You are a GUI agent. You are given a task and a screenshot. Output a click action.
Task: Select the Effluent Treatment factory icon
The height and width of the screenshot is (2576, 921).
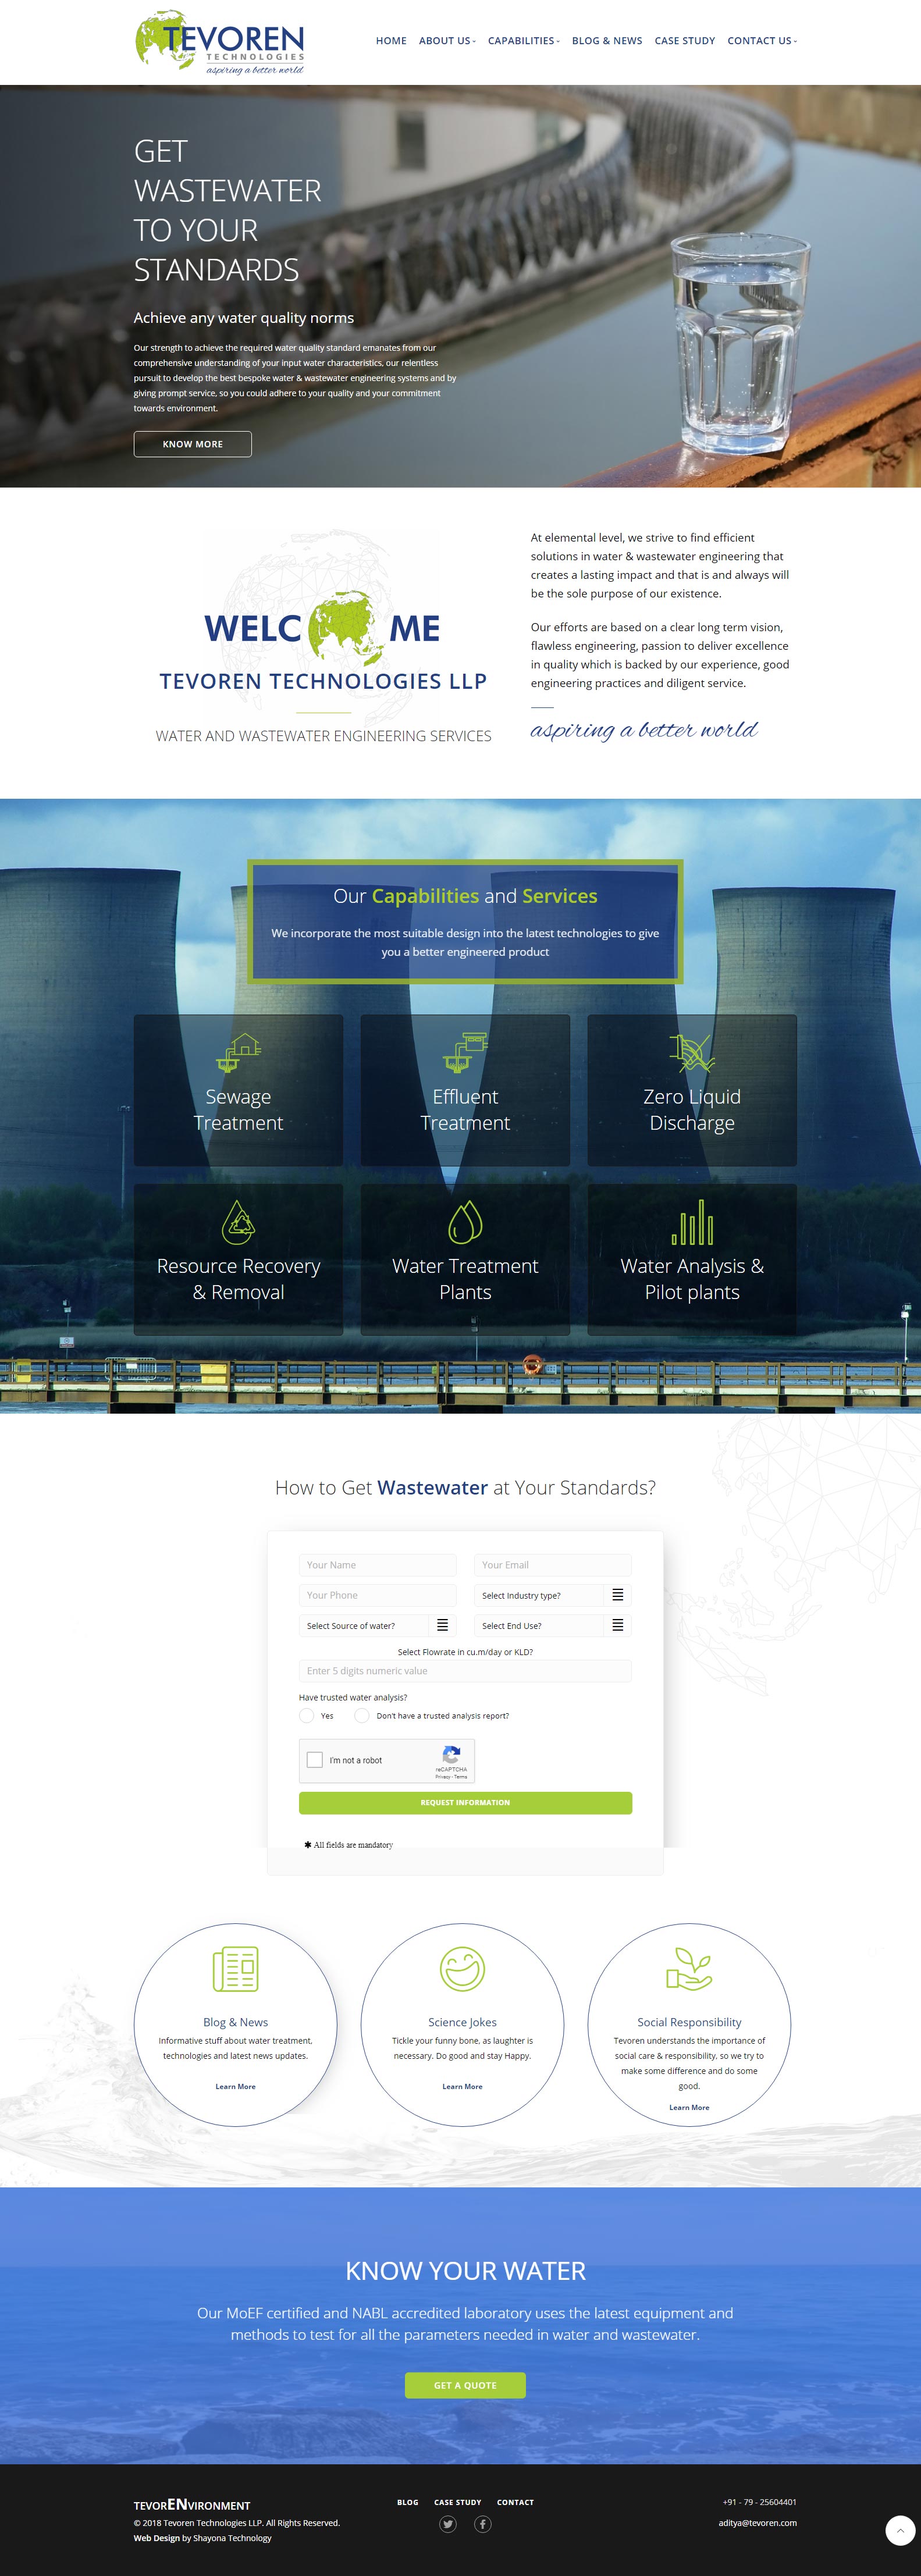click(465, 1053)
